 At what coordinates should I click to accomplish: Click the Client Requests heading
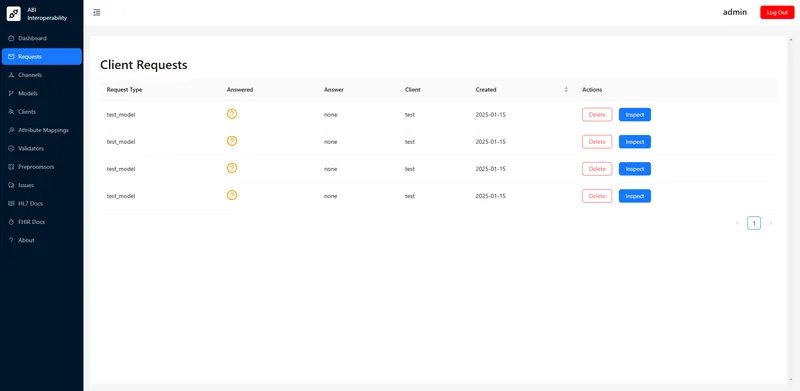144,65
